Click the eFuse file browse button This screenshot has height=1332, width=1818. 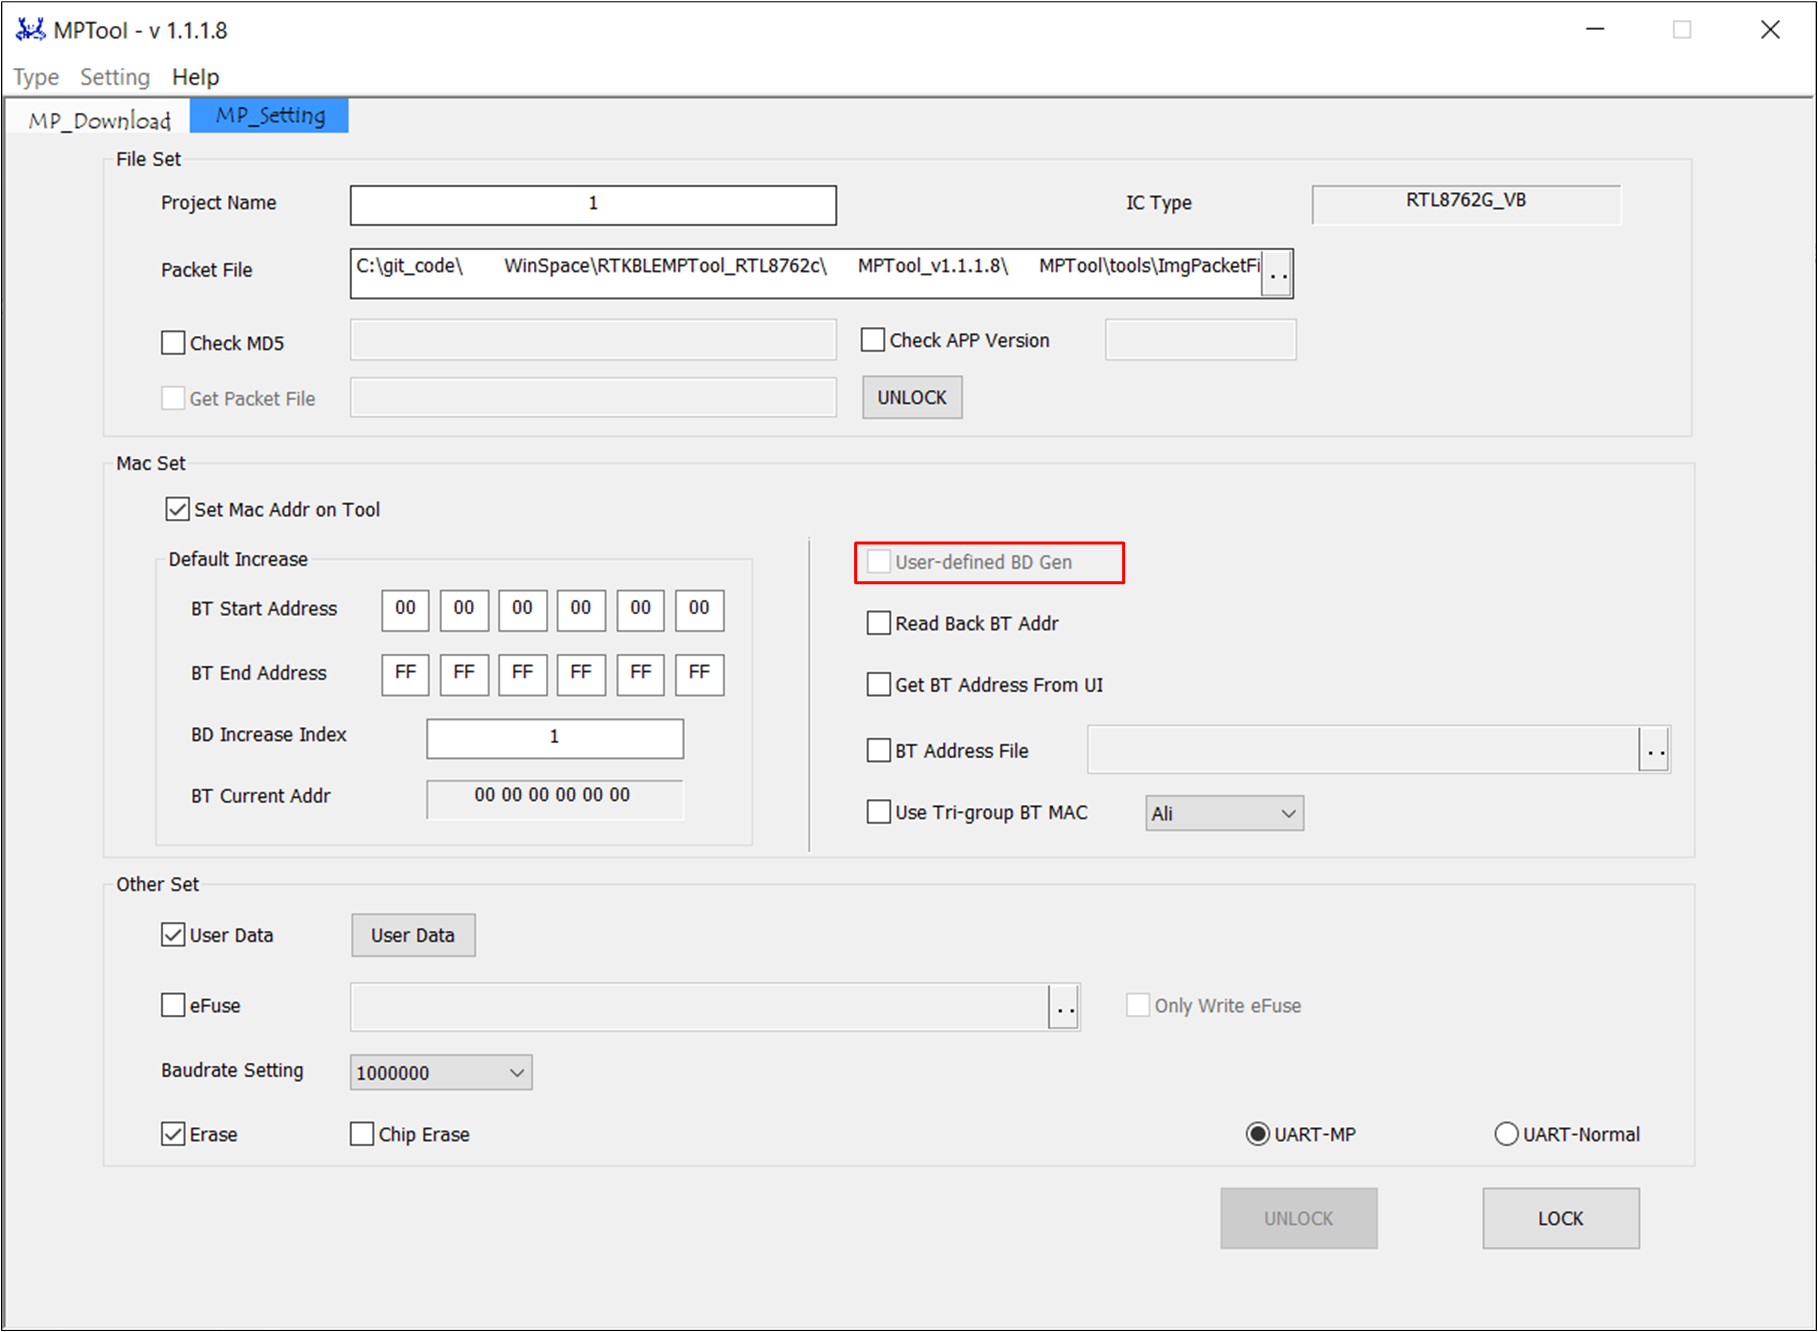[1065, 1007]
